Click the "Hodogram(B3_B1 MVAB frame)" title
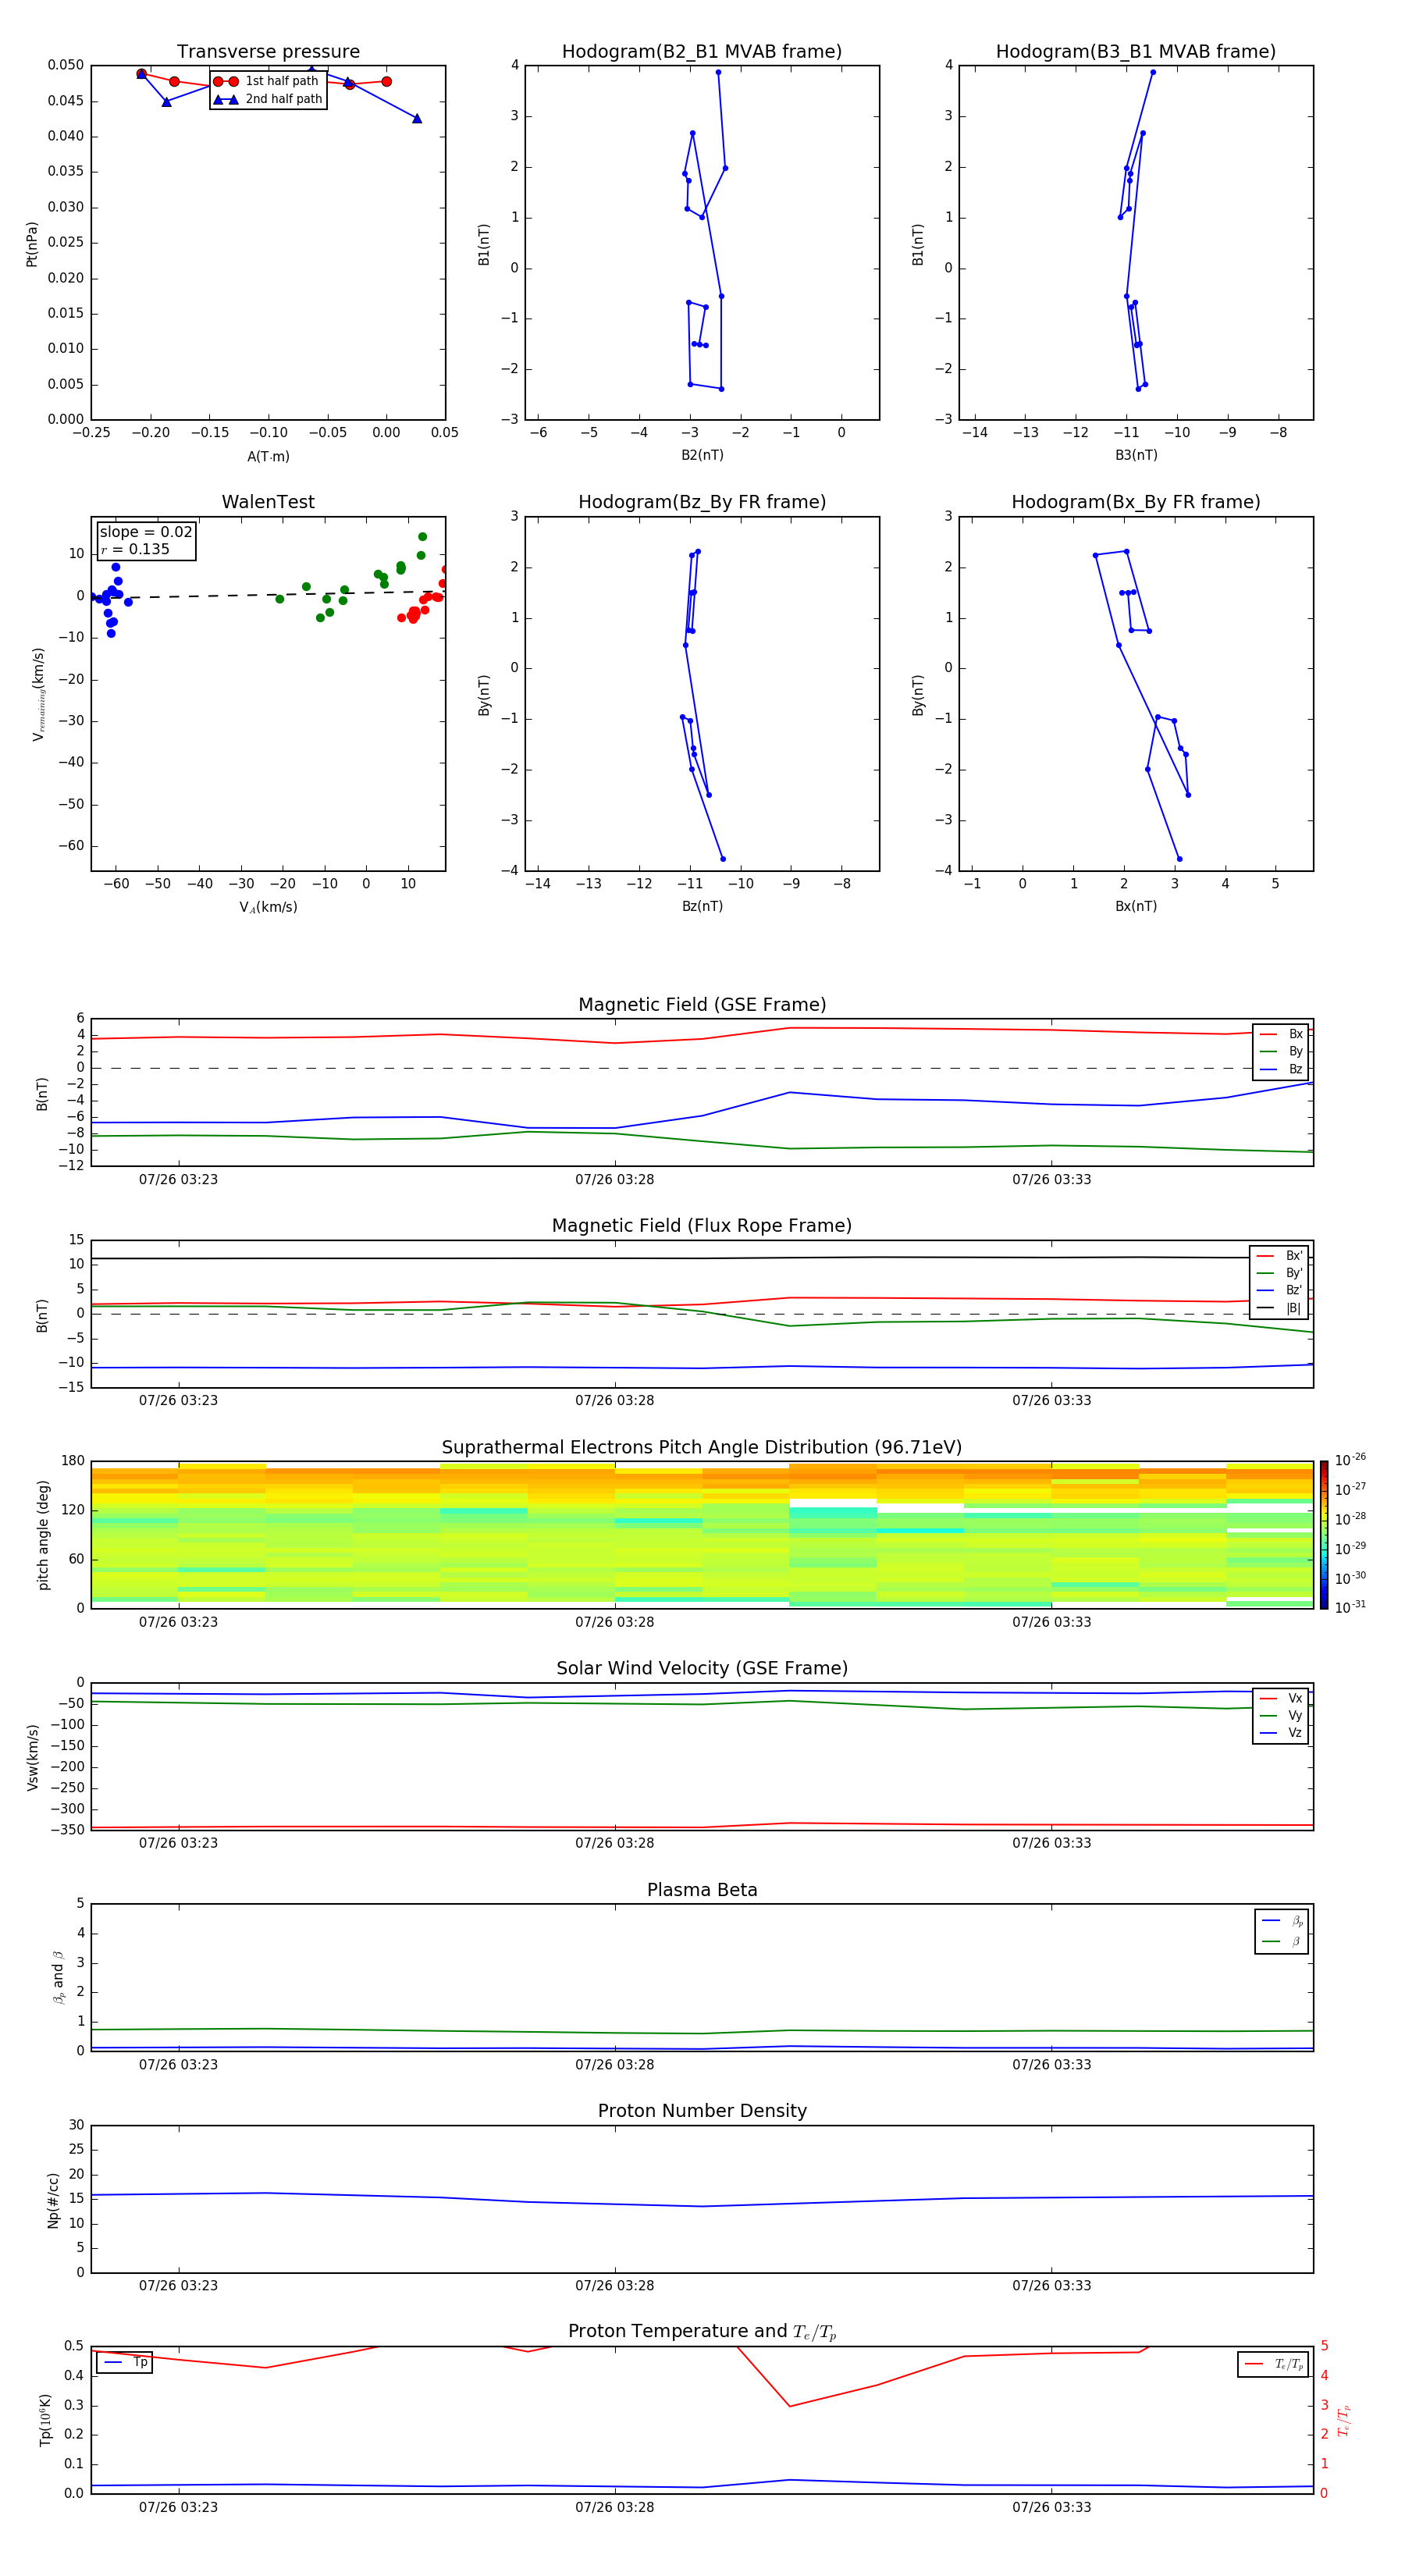This screenshot has width=1405, height=2576. click(x=1136, y=52)
